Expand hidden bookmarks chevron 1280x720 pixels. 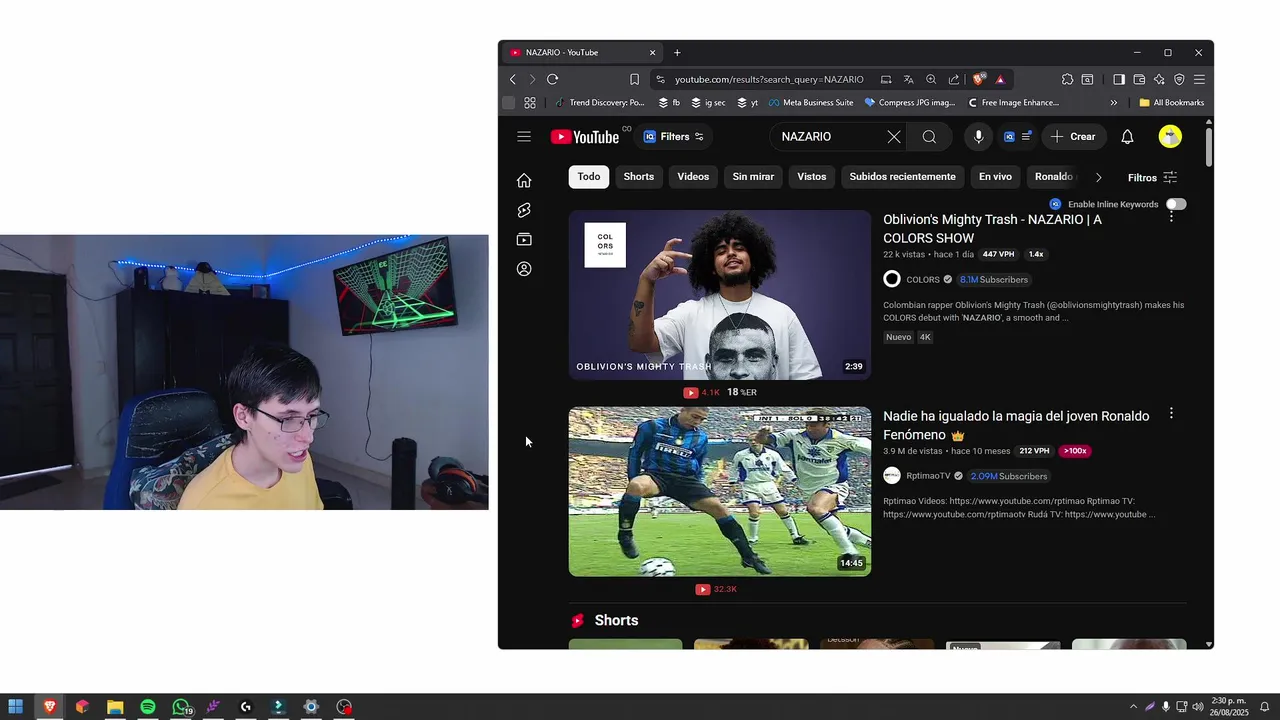click(x=1113, y=102)
